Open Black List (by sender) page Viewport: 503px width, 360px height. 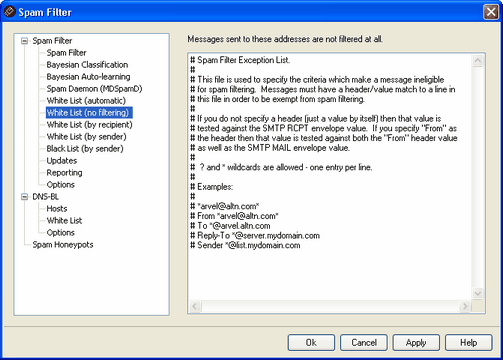85,149
